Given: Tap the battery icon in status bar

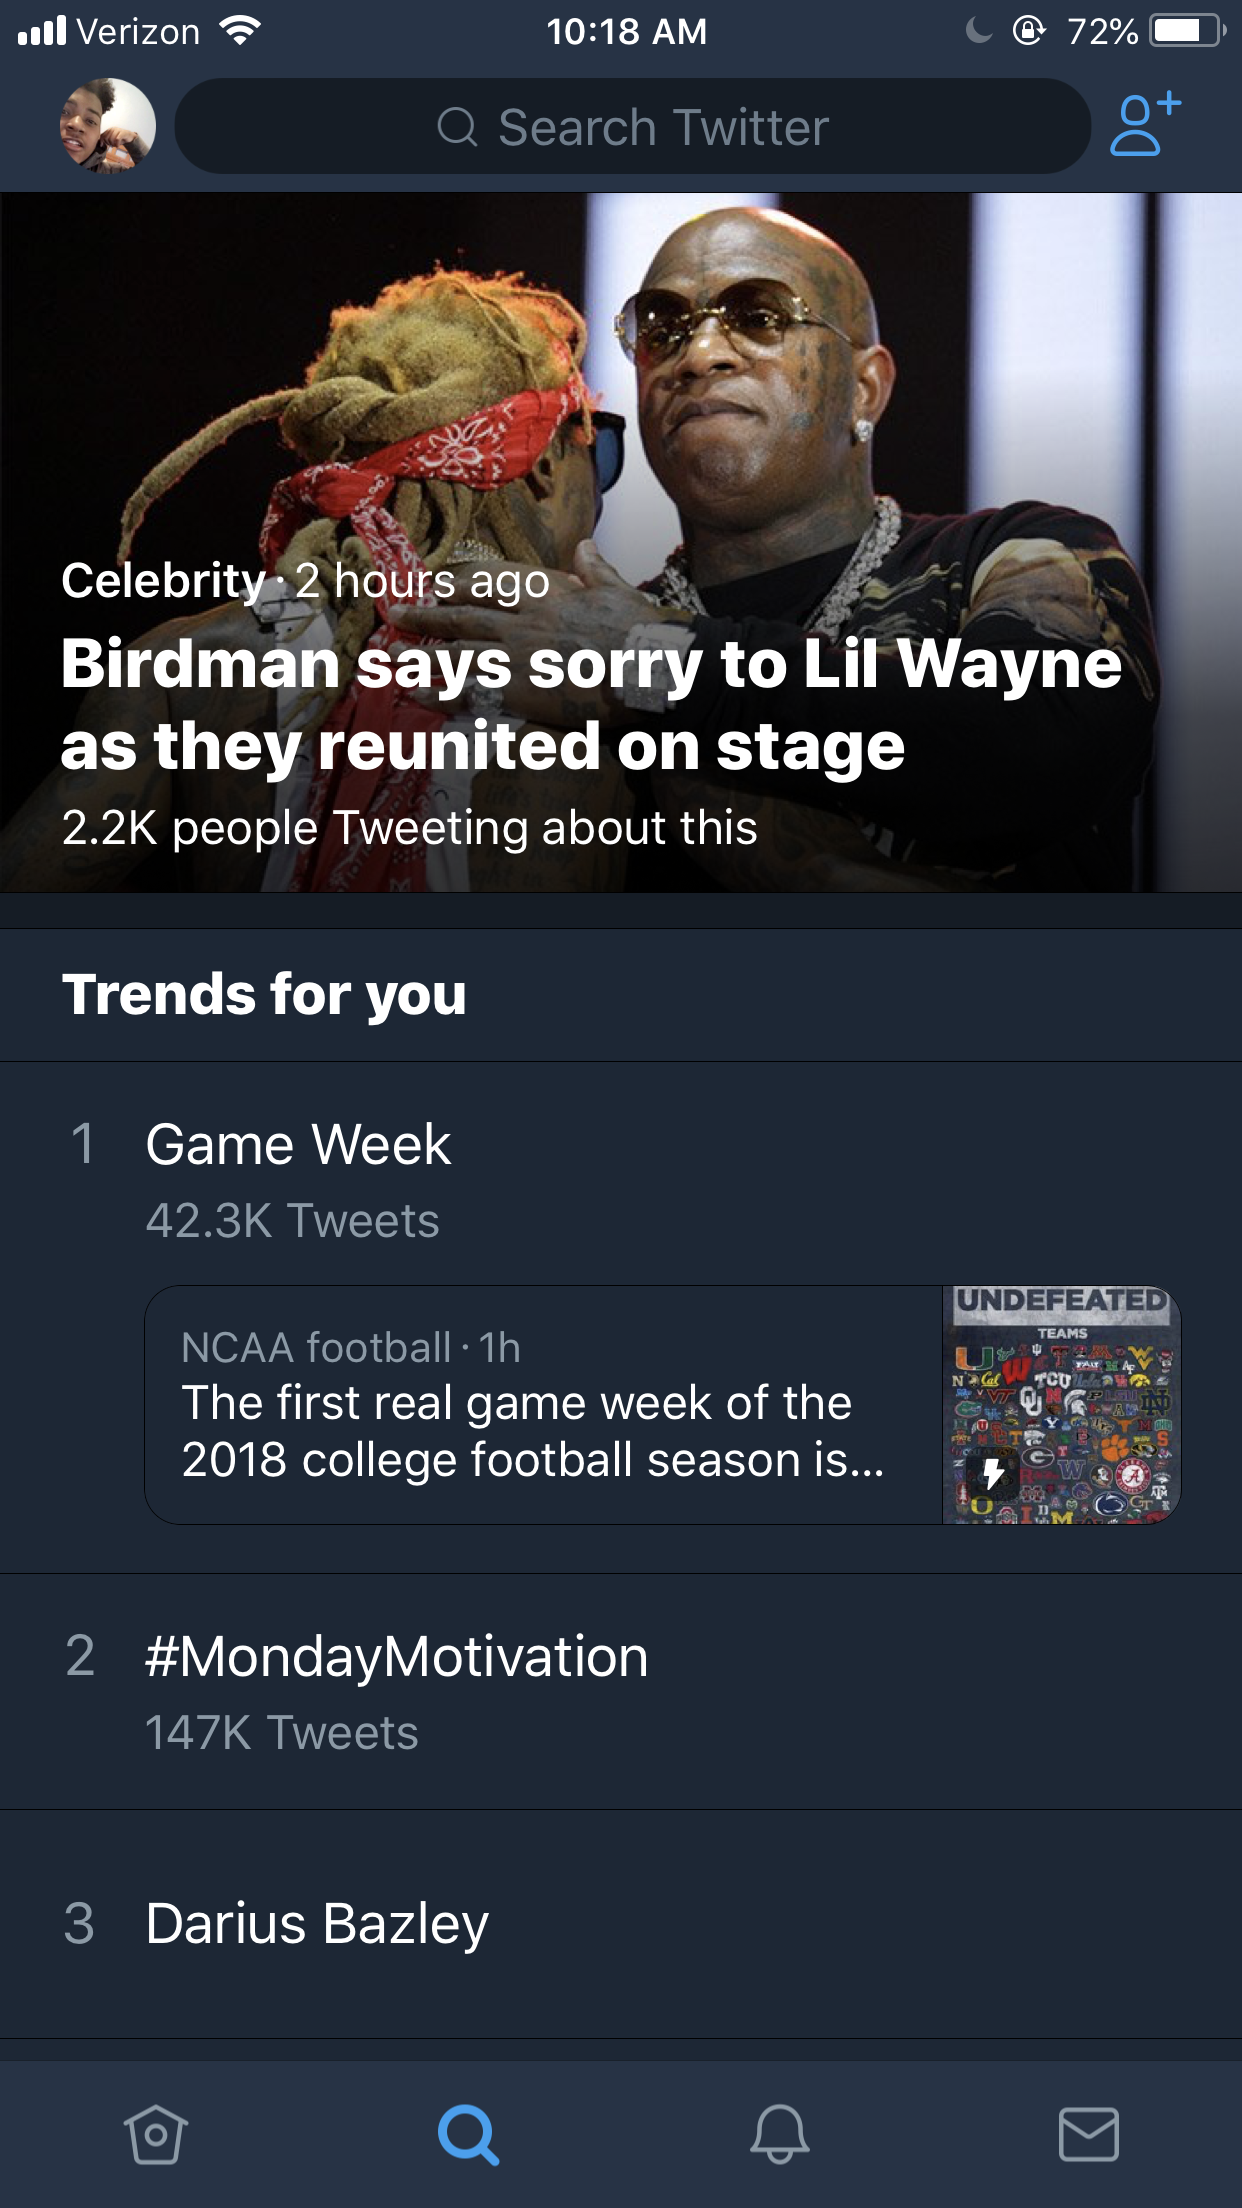Looking at the screenshot, I should pyautogui.click(x=1186, y=31).
